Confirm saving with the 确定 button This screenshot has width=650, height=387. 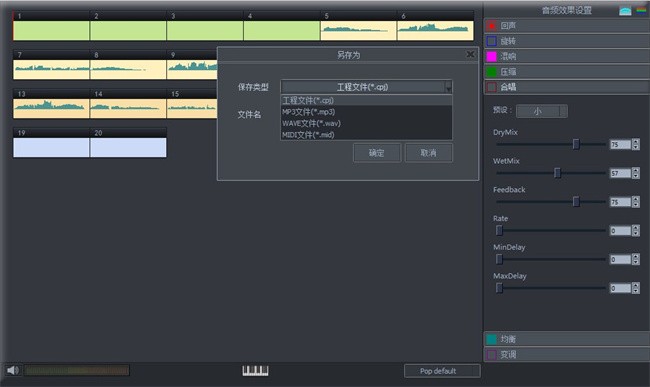pos(377,153)
